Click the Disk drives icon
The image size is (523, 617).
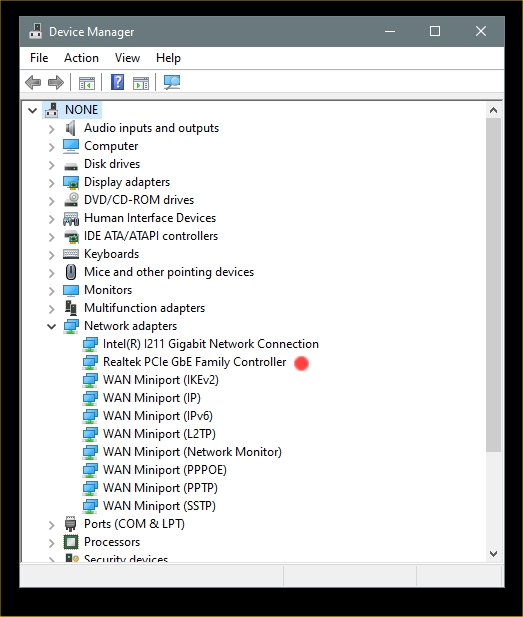click(x=71, y=166)
